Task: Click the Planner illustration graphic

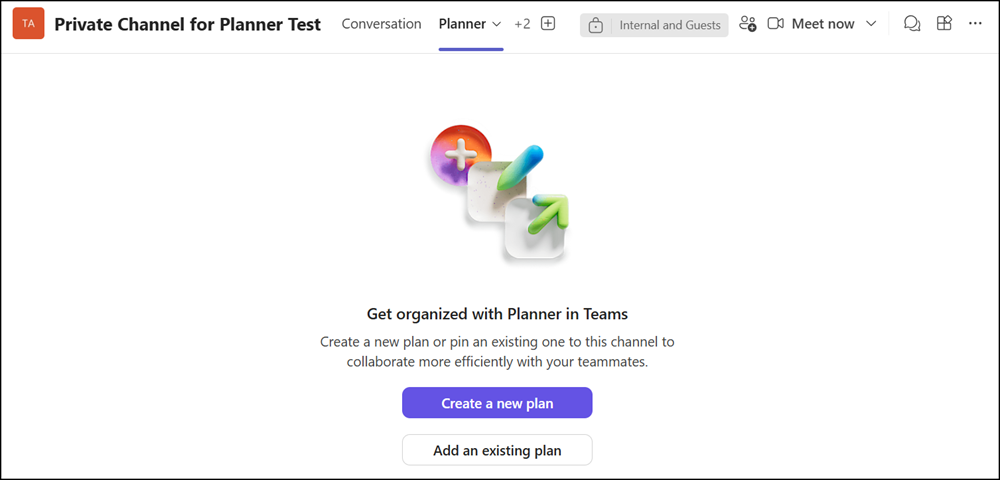Action: pyautogui.click(x=499, y=193)
